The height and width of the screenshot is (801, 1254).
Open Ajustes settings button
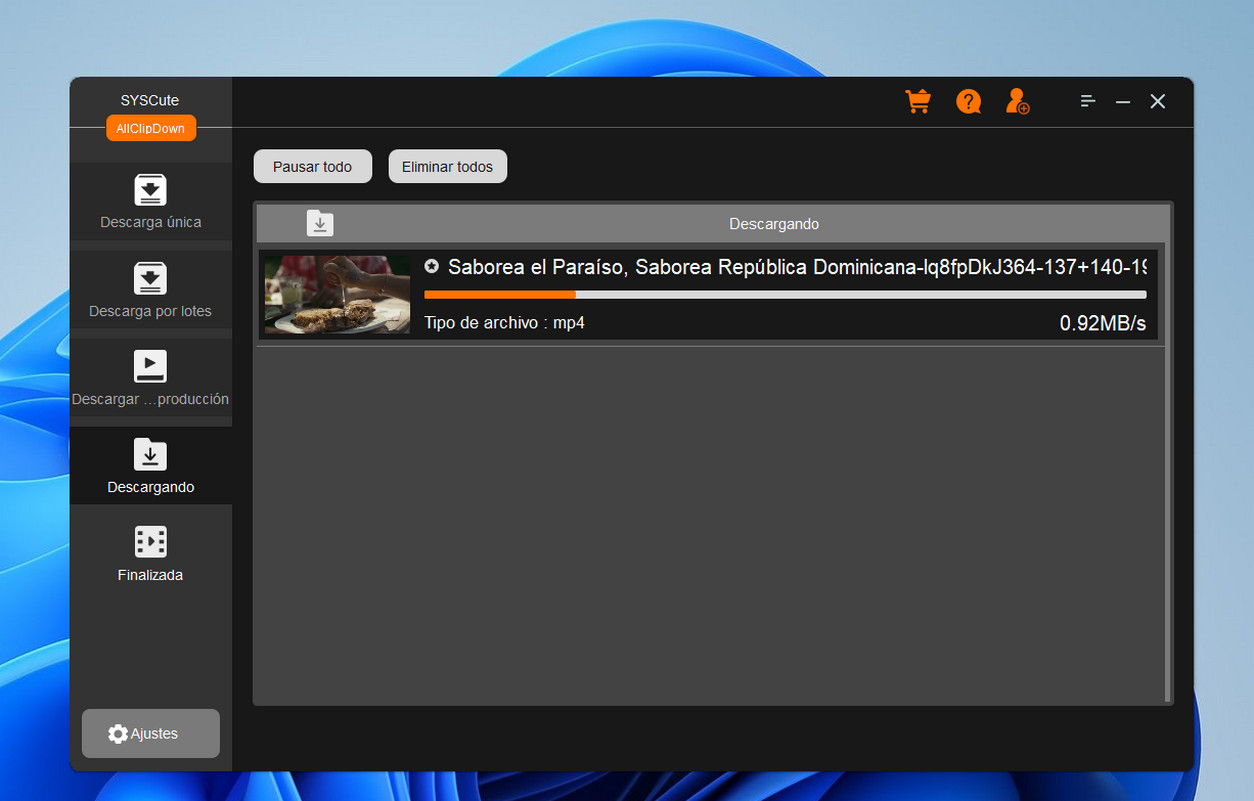point(150,733)
